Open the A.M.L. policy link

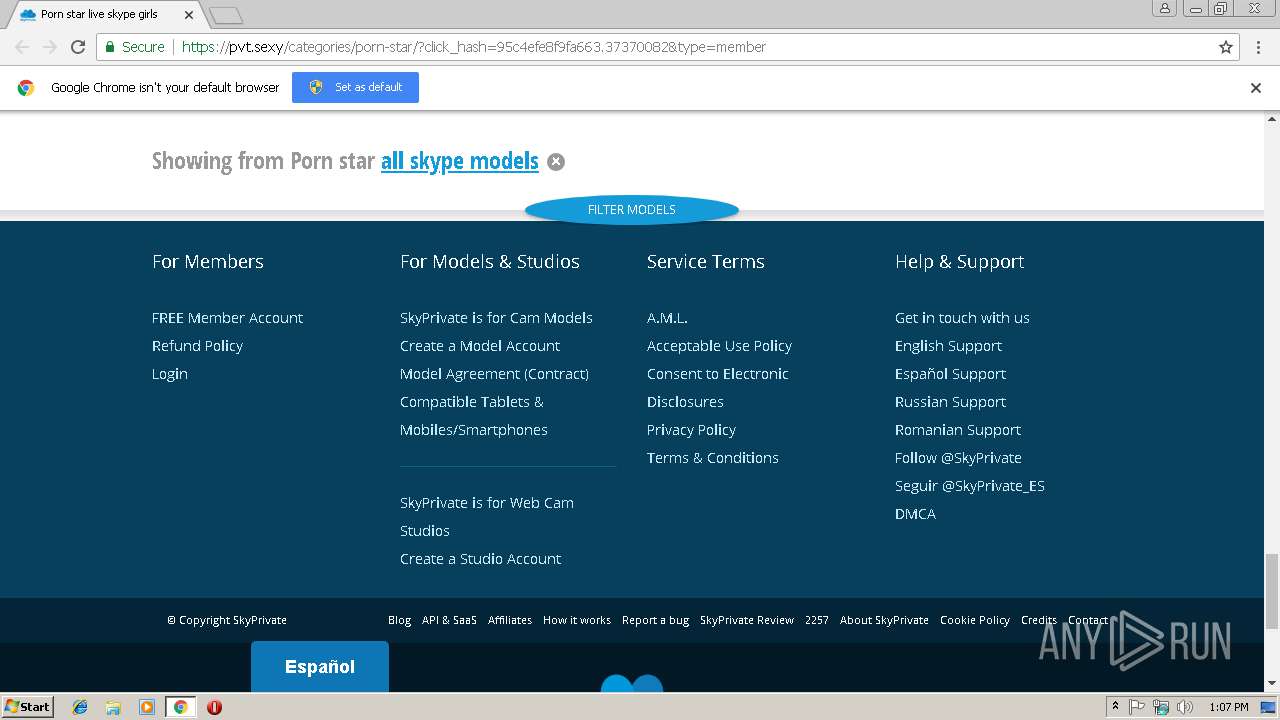pos(667,318)
